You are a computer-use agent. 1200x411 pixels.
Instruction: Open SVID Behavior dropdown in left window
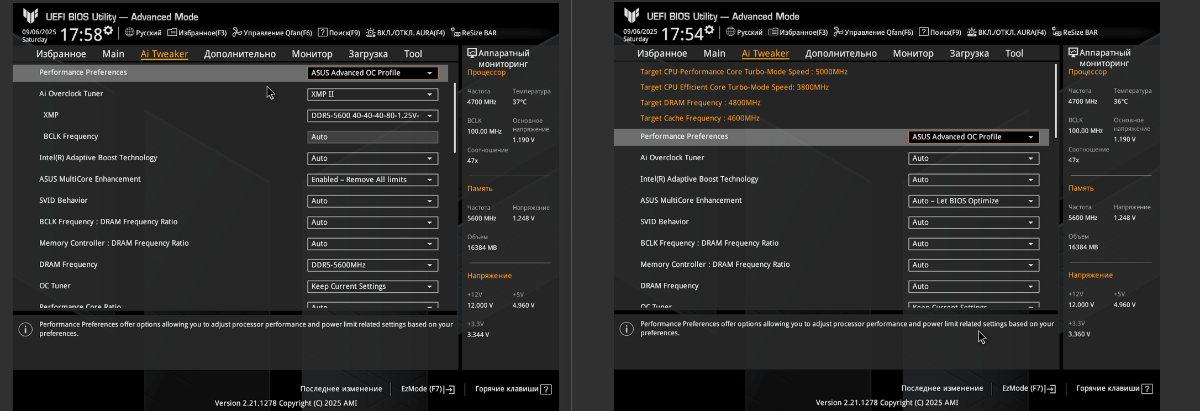[x=372, y=201]
